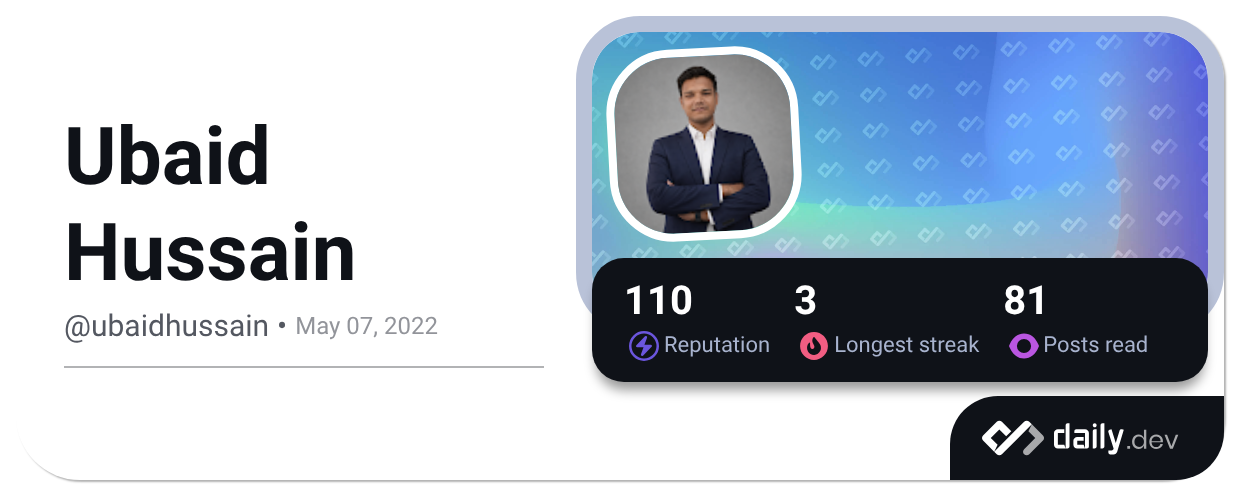Click the Ubaid name heading
Viewport: 1240px width, 496px height.
pyautogui.click(x=168, y=157)
